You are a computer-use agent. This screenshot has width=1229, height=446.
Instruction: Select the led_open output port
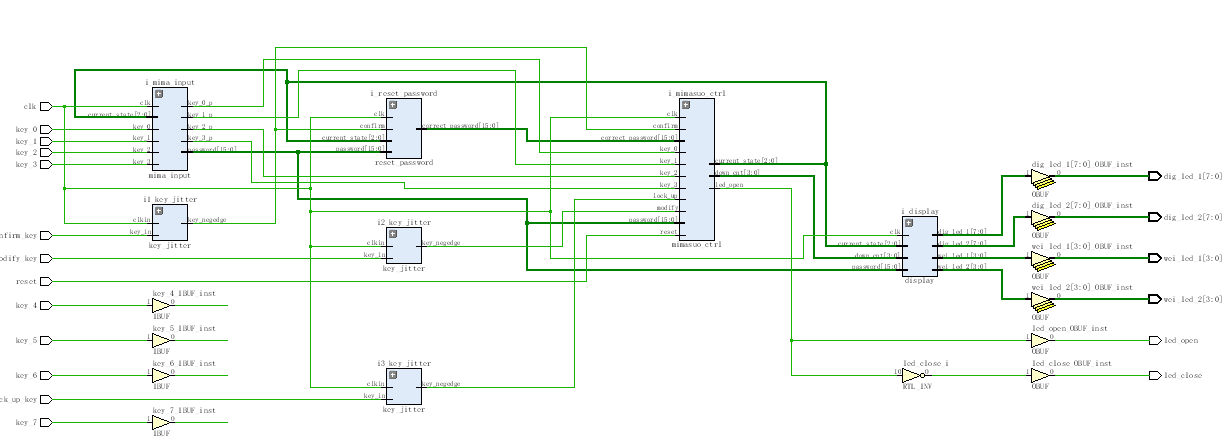tap(1156, 341)
